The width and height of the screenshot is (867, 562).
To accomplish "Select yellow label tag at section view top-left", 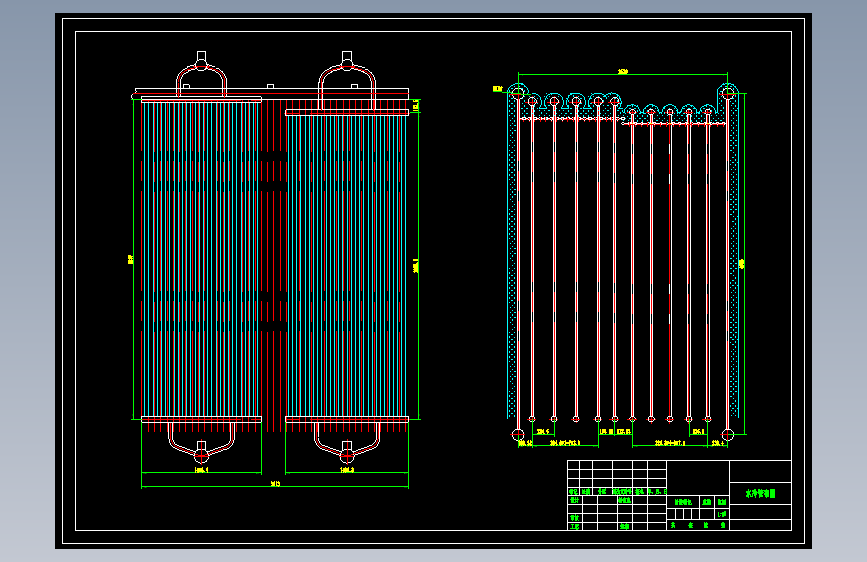I will (498, 89).
